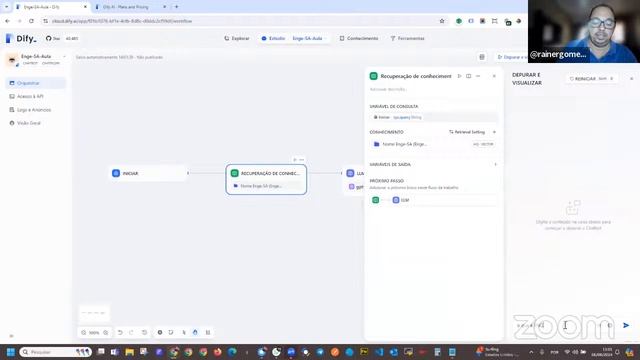Open Microsoft Edge from the taskbar
This screenshot has width=640, height=360.
[232, 352]
